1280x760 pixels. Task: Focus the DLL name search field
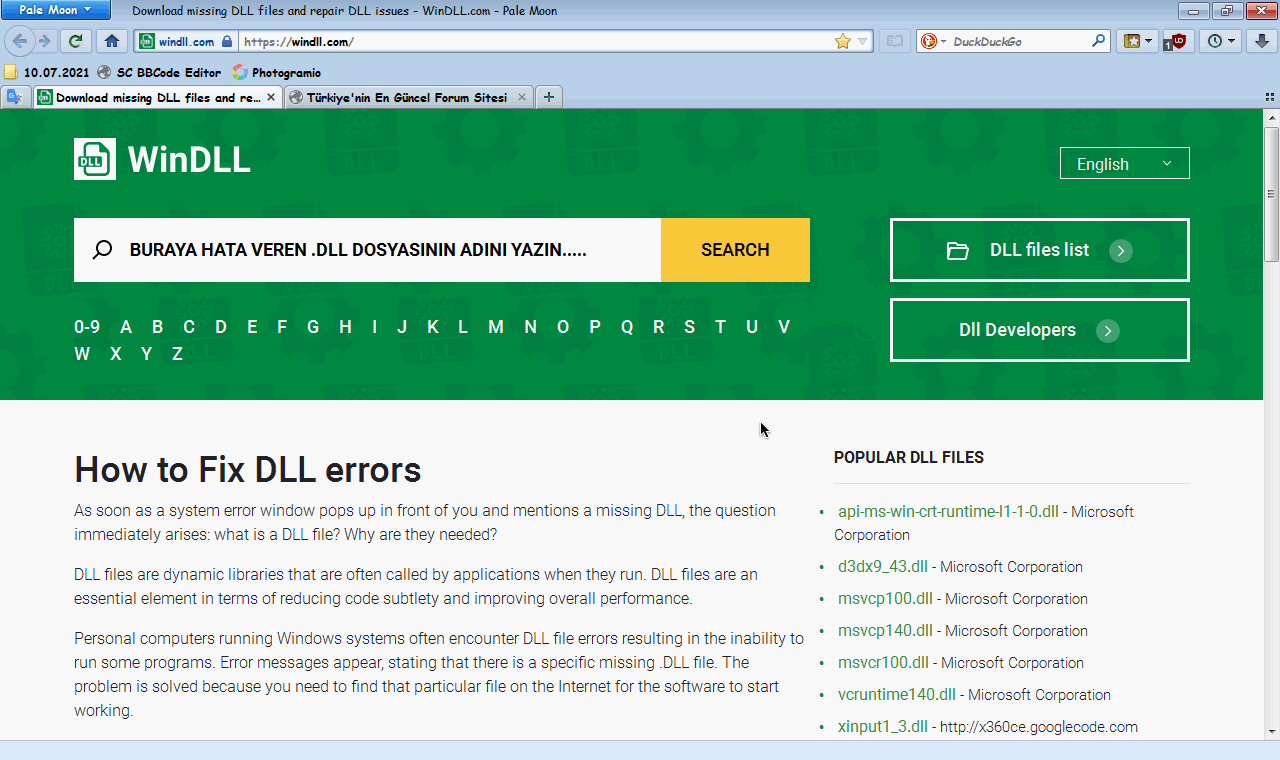(367, 250)
